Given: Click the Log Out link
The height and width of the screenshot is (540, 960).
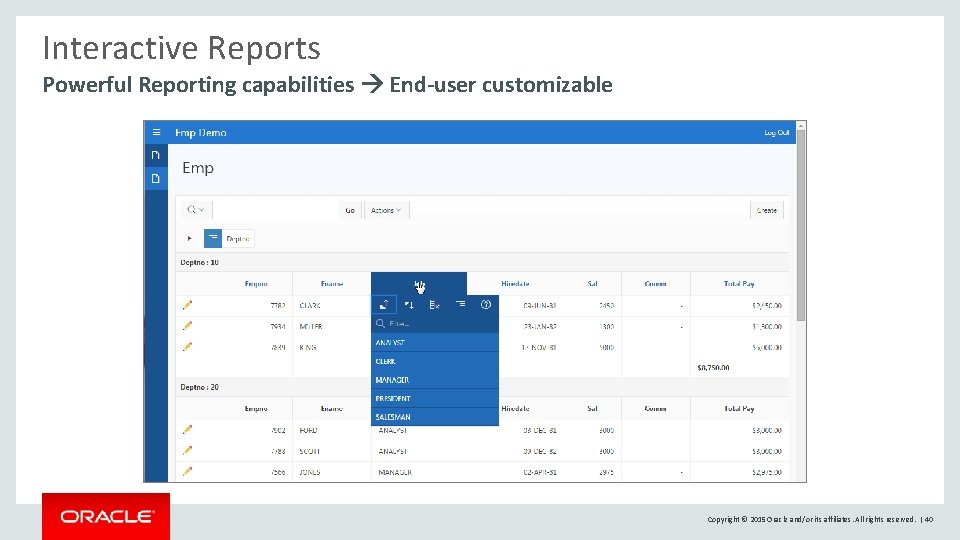Looking at the screenshot, I should (776, 132).
